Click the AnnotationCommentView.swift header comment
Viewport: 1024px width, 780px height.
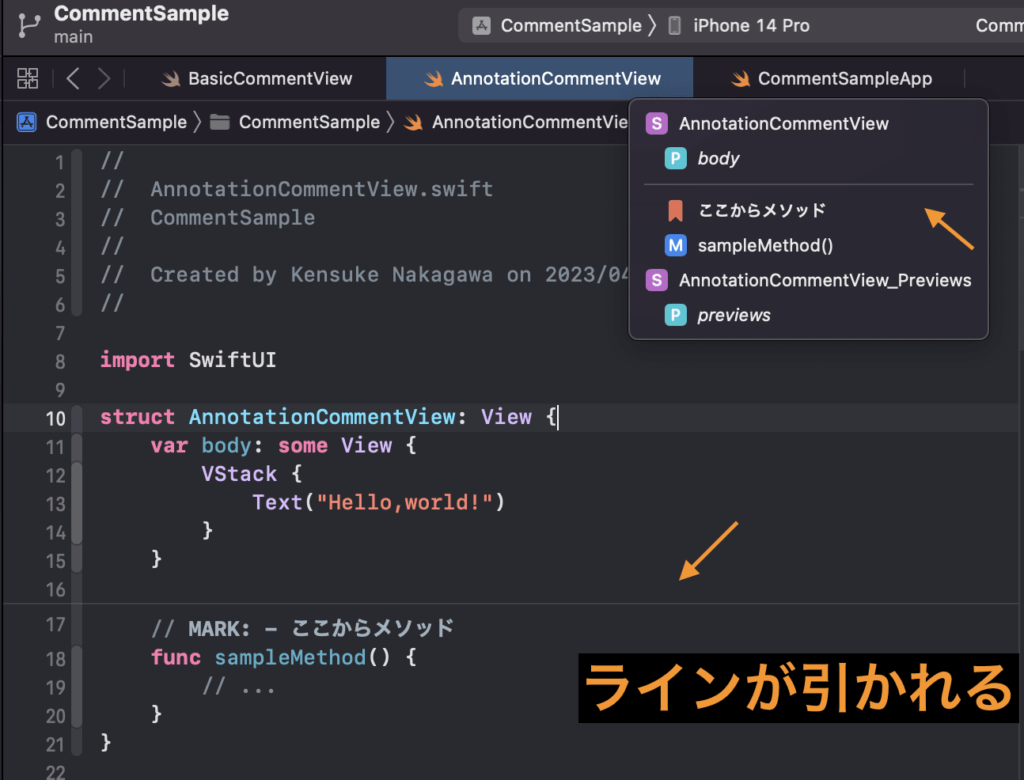(x=321, y=189)
